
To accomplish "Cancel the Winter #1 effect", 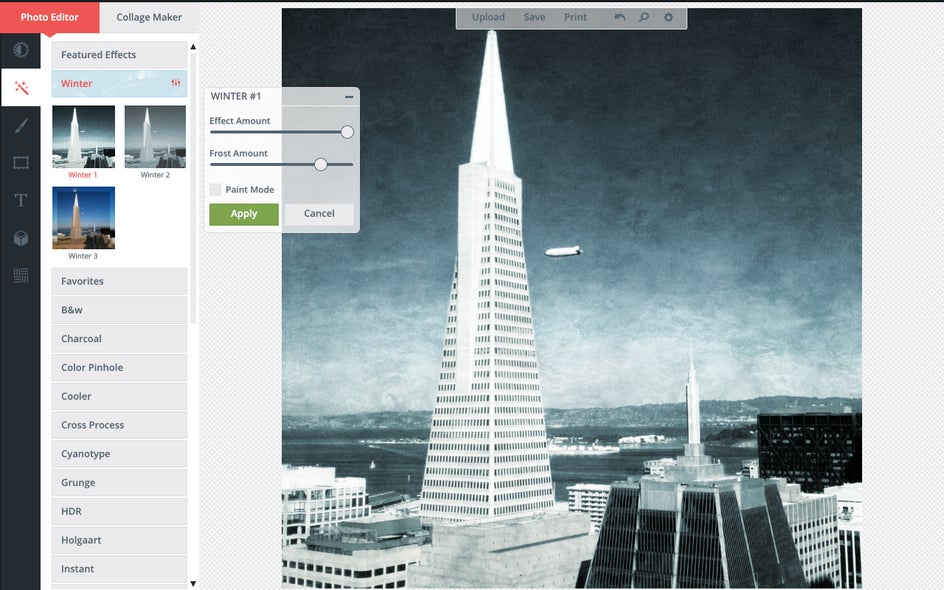I will (x=319, y=214).
